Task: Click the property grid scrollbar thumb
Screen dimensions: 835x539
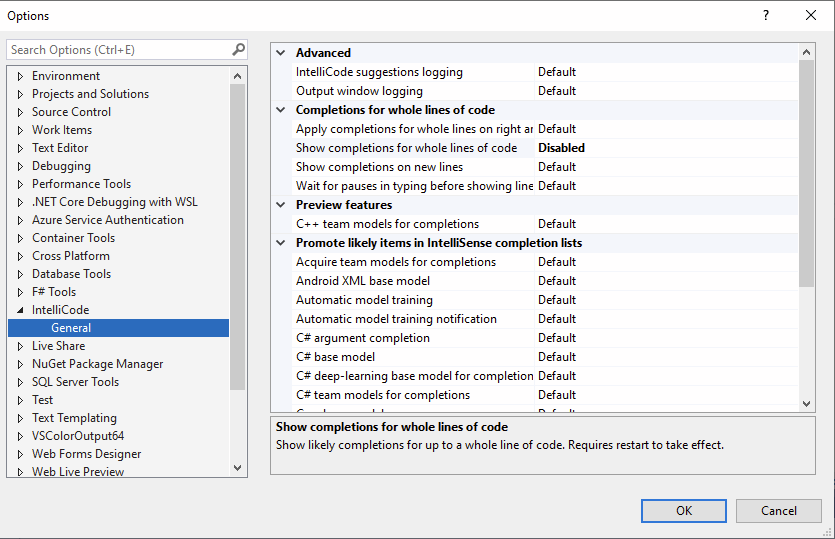Action: (x=806, y=174)
